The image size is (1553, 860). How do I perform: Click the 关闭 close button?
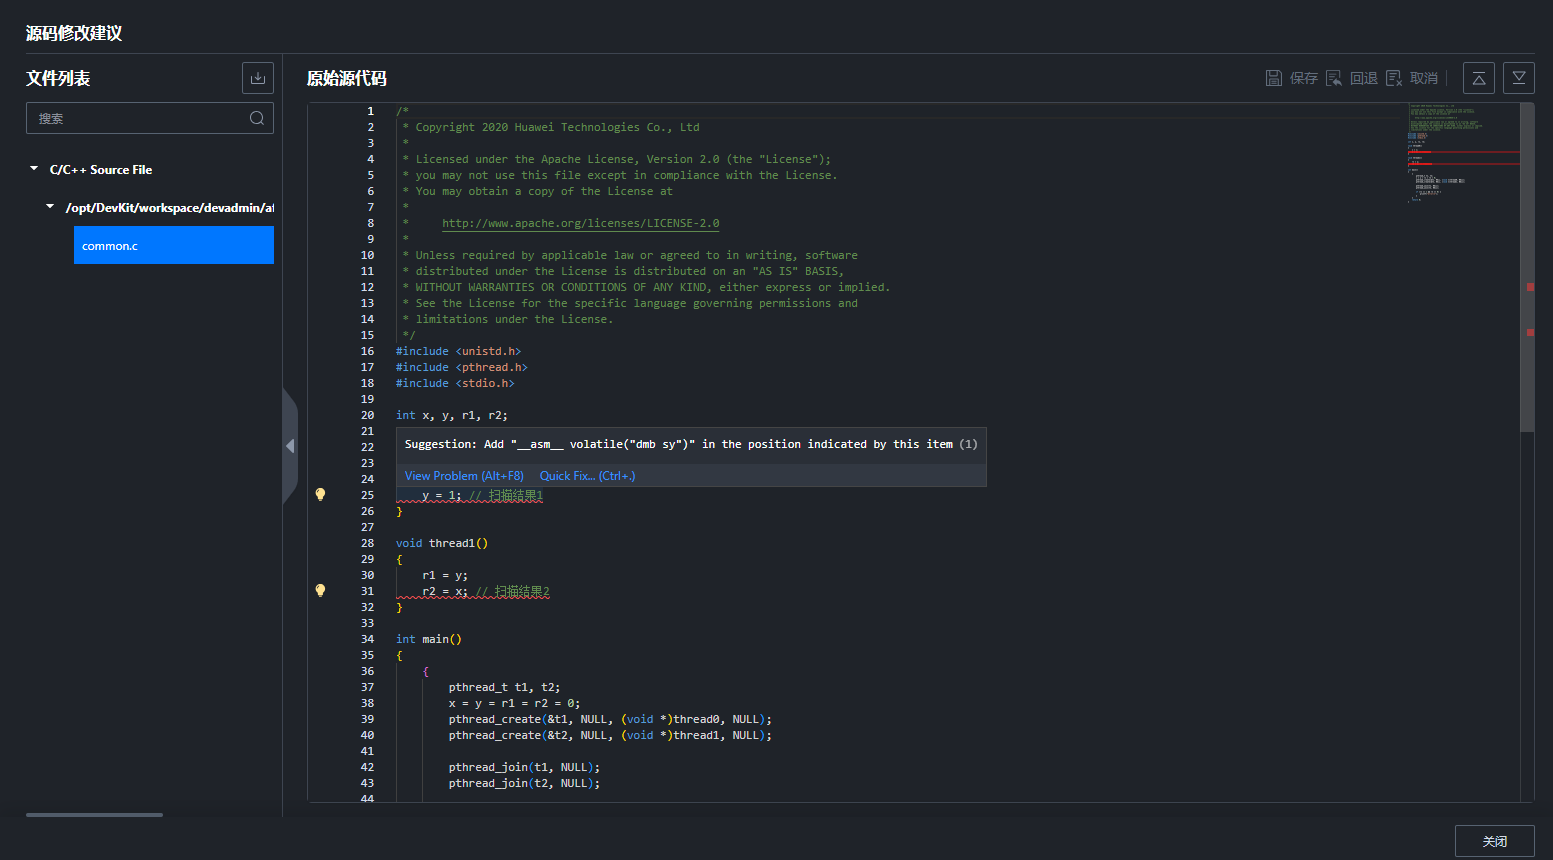tap(1495, 841)
